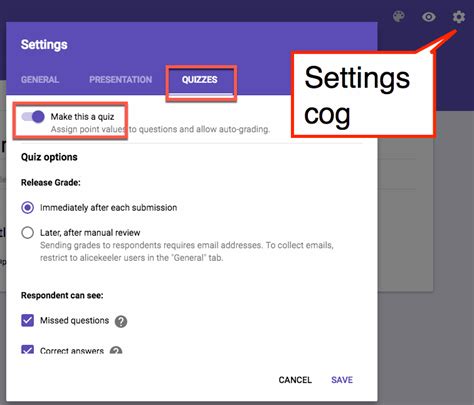Viewport: 474px width, 405px height.
Task: Click the Cancel button
Action: click(295, 380)
